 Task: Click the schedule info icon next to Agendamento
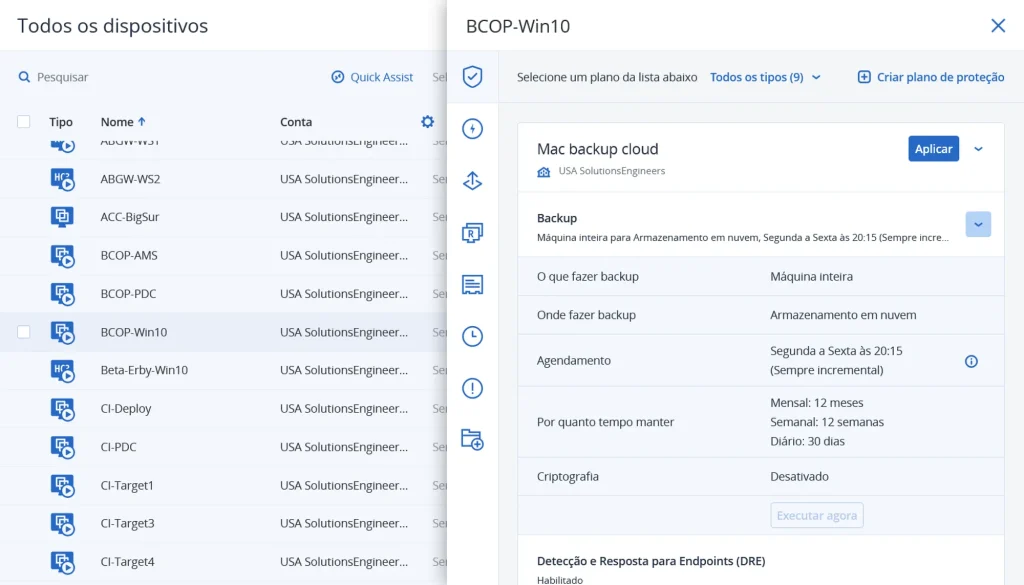coord(970,361)
